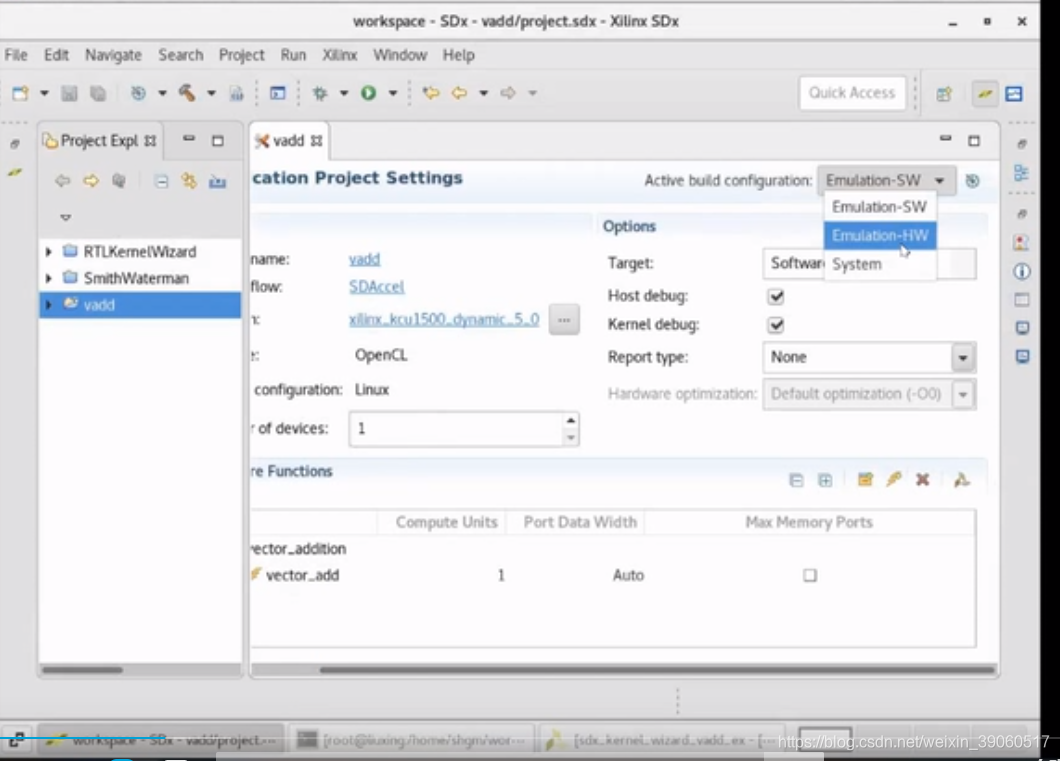This screenshot has width=1060, height=761.
Task: Click the workspace - SDx taskbar entry
Action: [x=161, y=740]
